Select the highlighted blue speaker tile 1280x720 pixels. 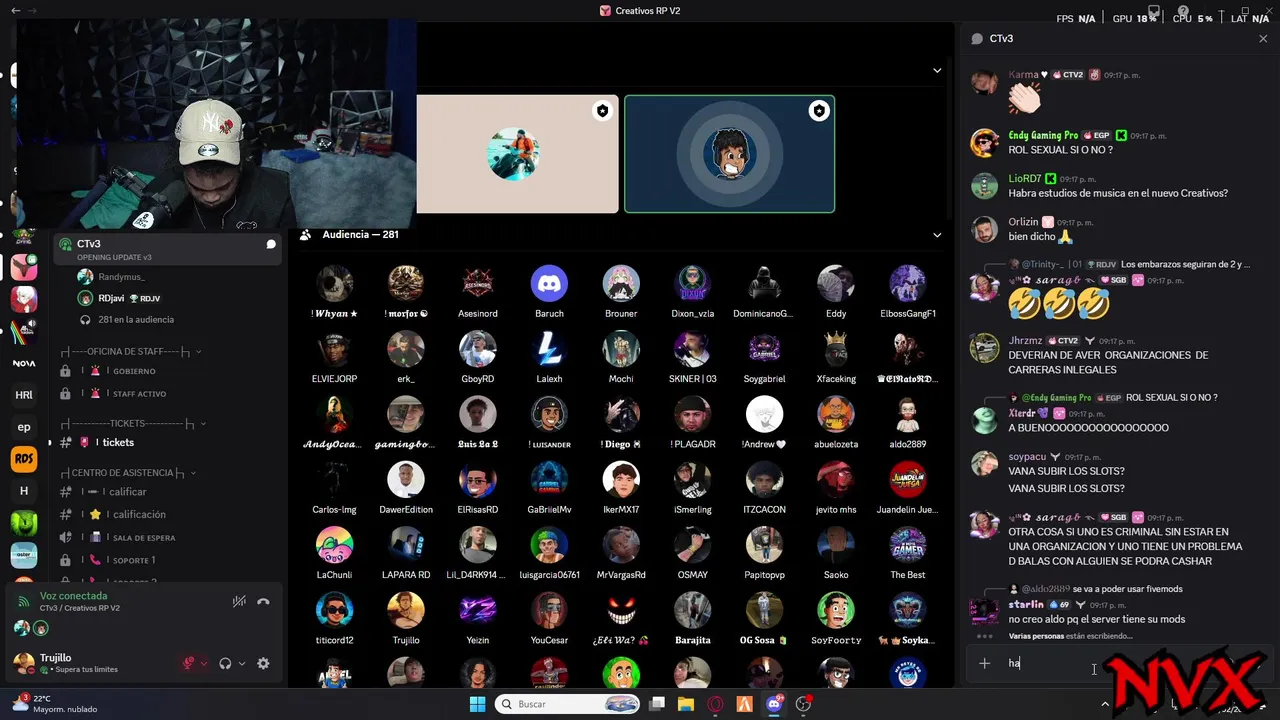729,154
